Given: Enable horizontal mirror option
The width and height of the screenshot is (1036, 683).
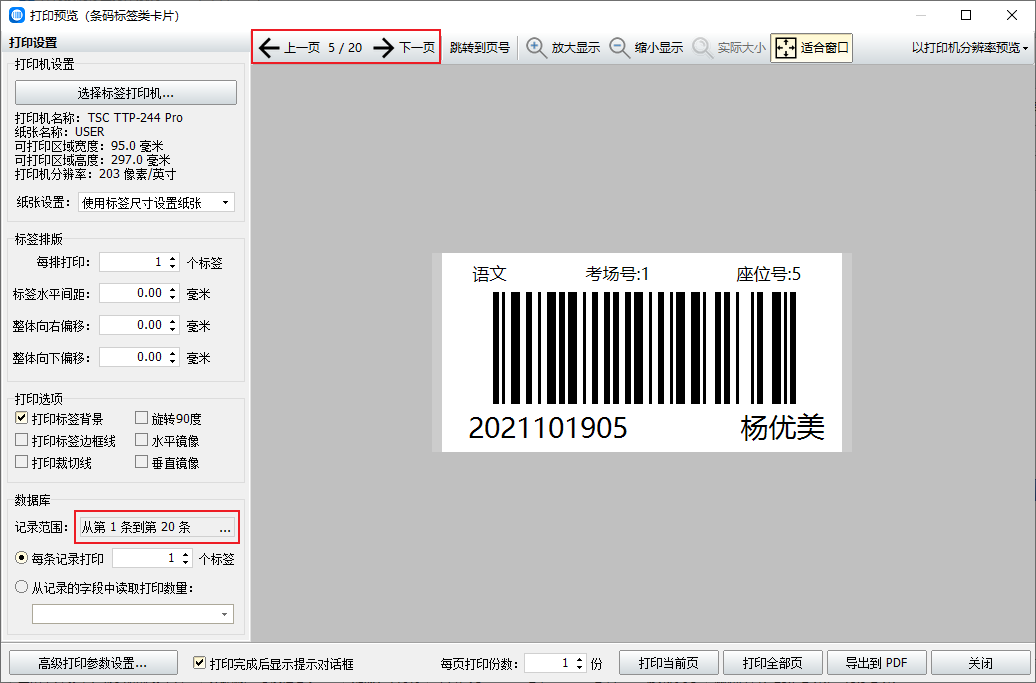Looking at the screenshot, I should (x=141, y=440).
